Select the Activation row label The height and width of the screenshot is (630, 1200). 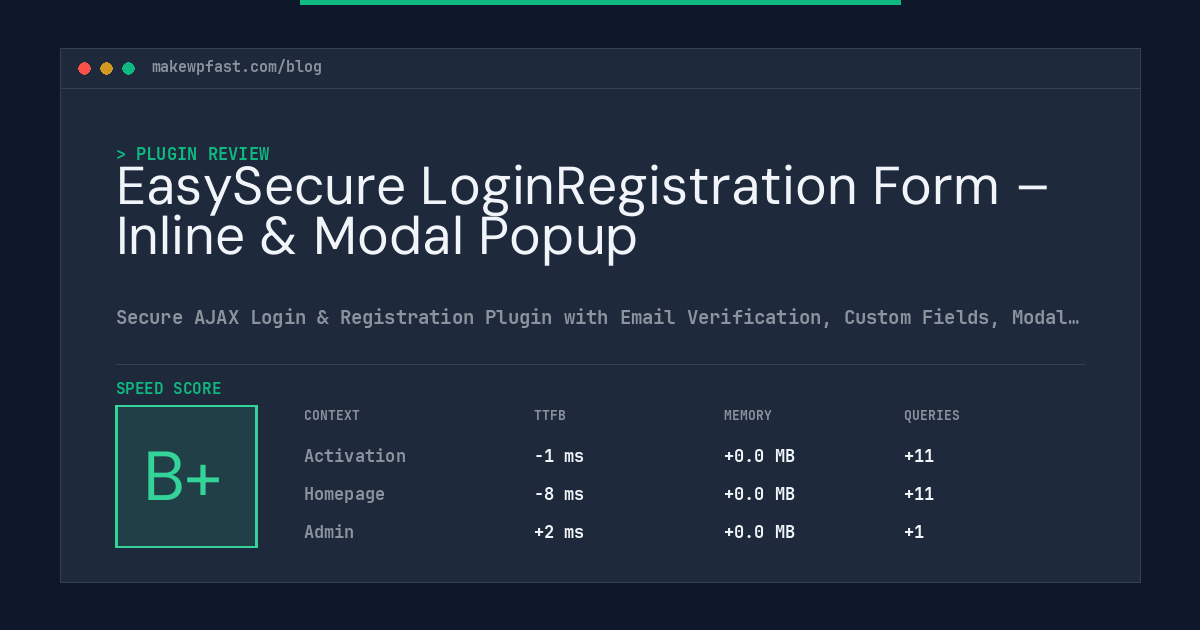[x=355, y=456]
